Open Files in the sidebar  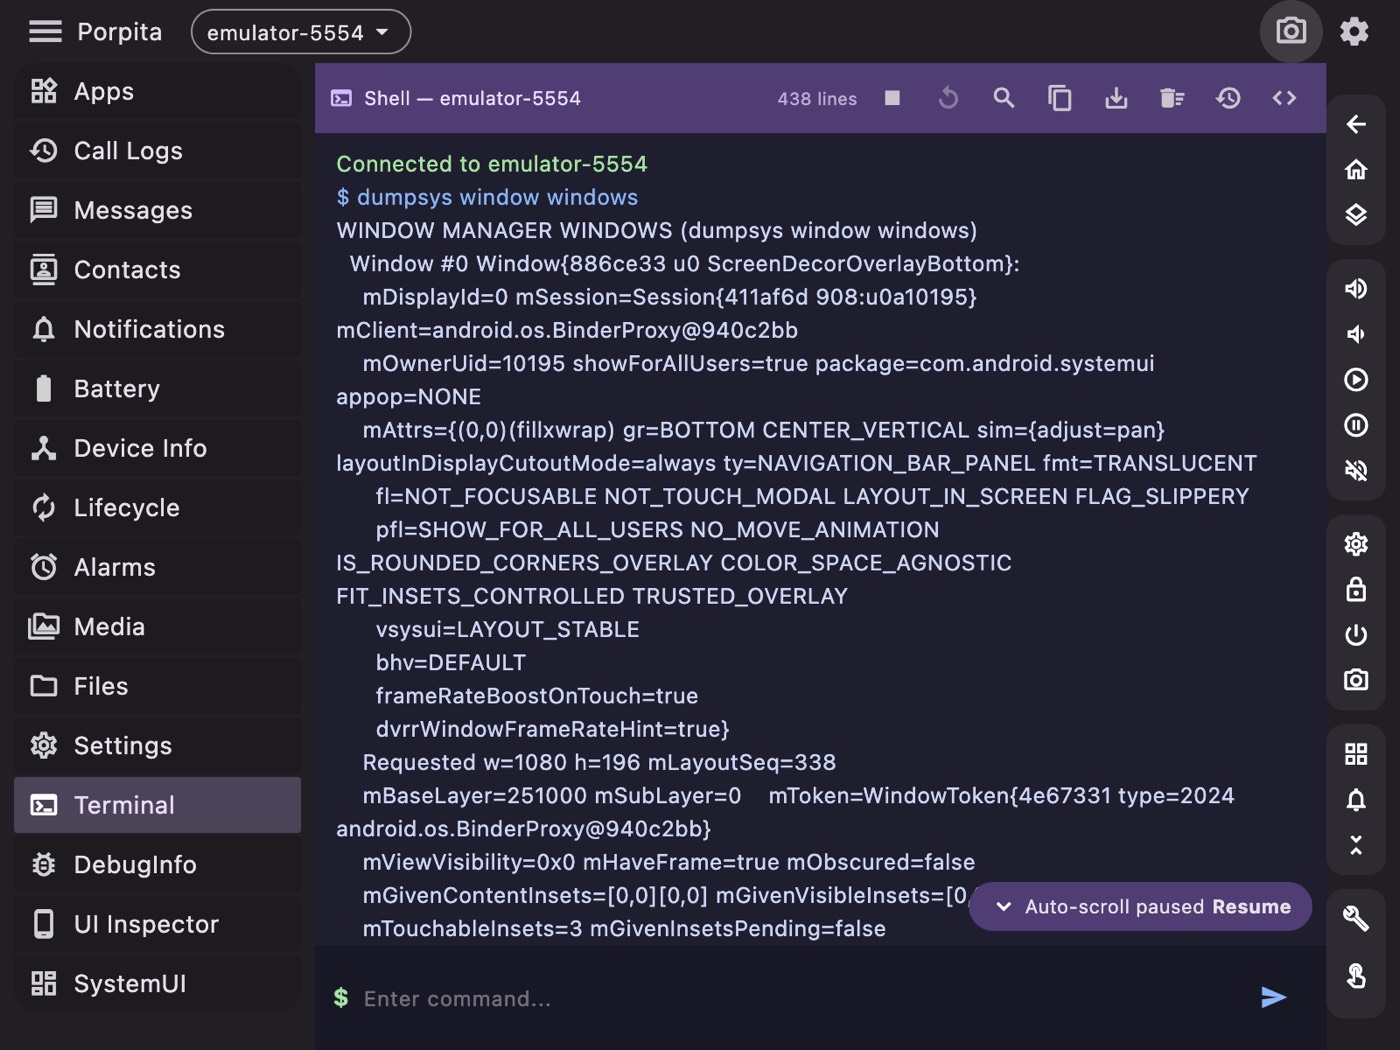point(157,686)
